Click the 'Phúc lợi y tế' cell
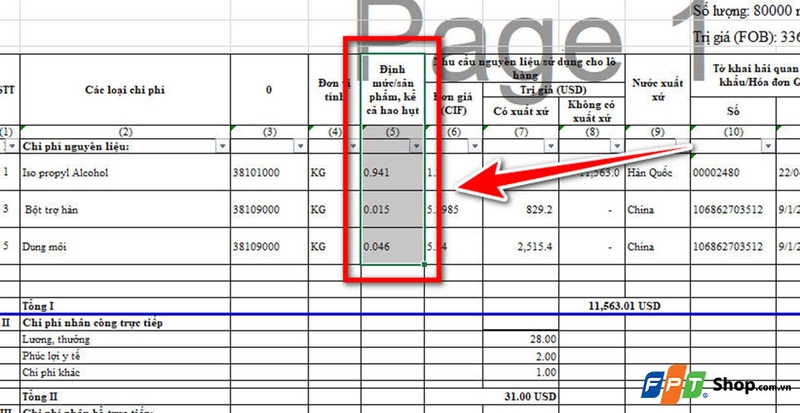This screenshot has width=800, height=413. pyautogui.click(x=125, y=356)
